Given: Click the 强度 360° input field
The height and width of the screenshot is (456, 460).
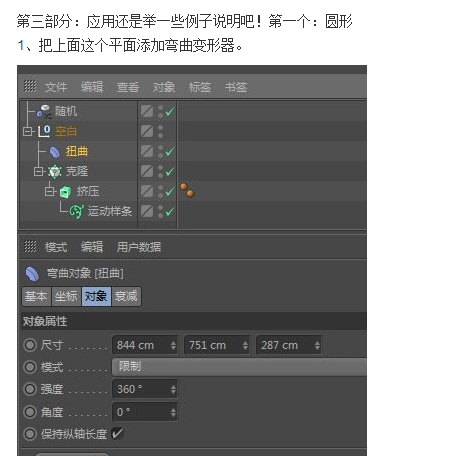Looking at the screenshot, I should pyautogui.click(x=145, y=389).
